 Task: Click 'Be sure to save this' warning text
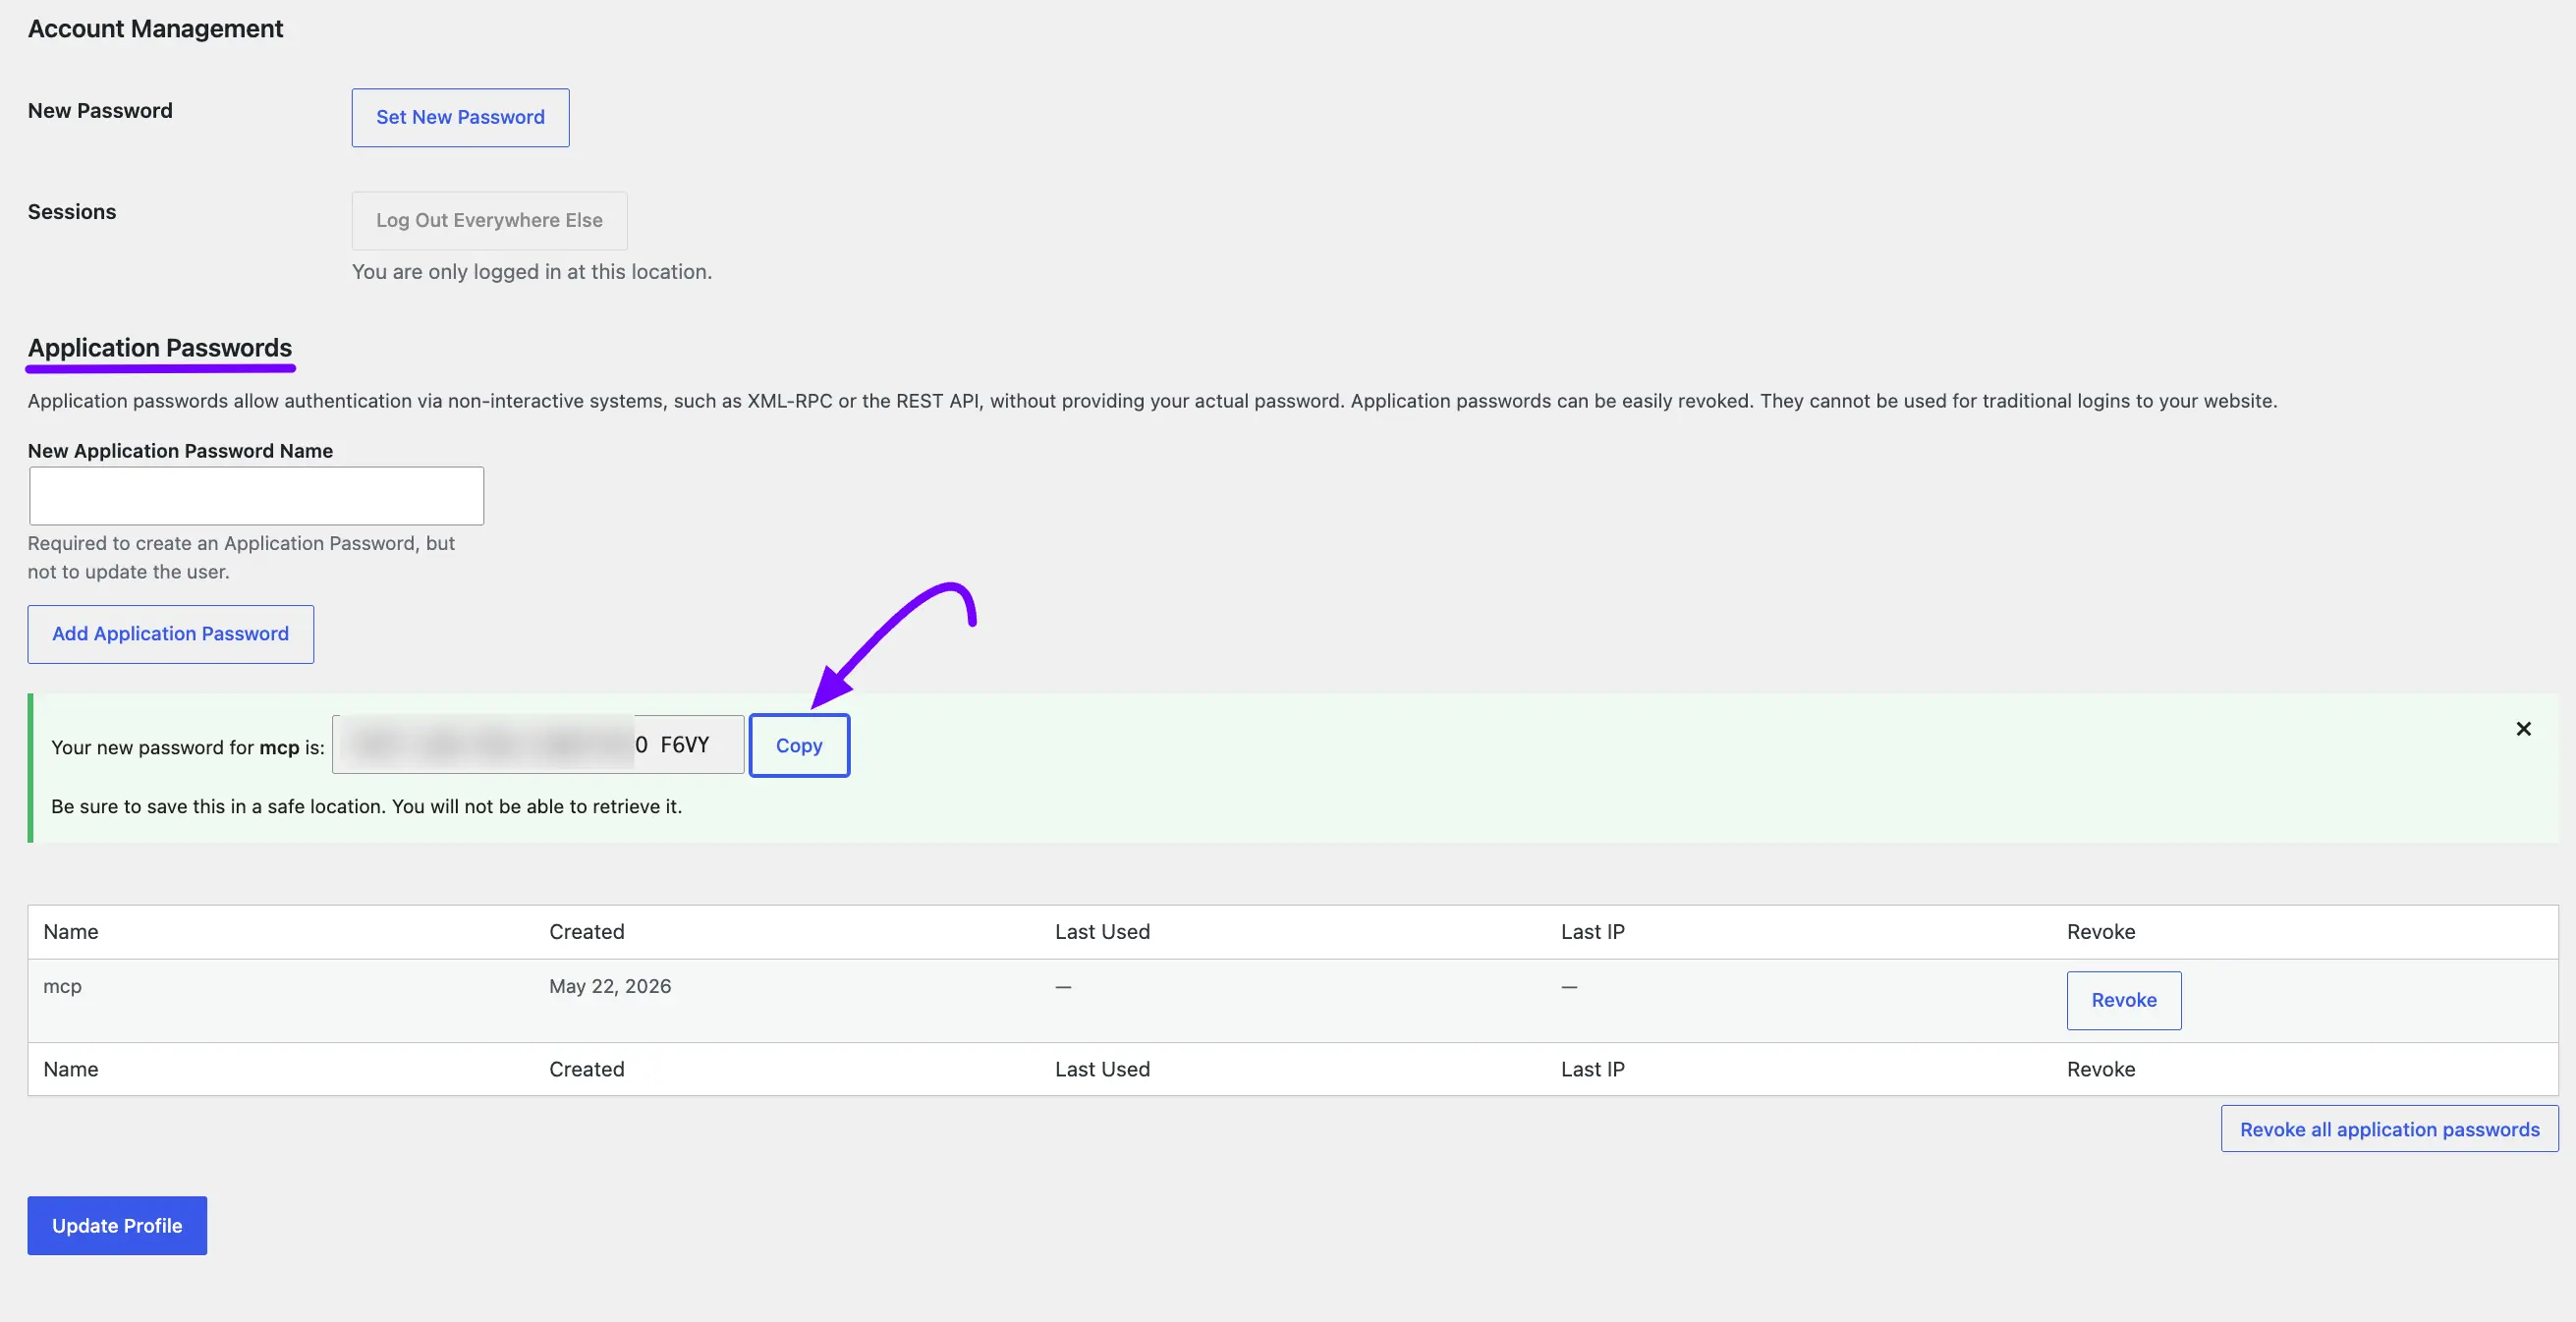367,807
